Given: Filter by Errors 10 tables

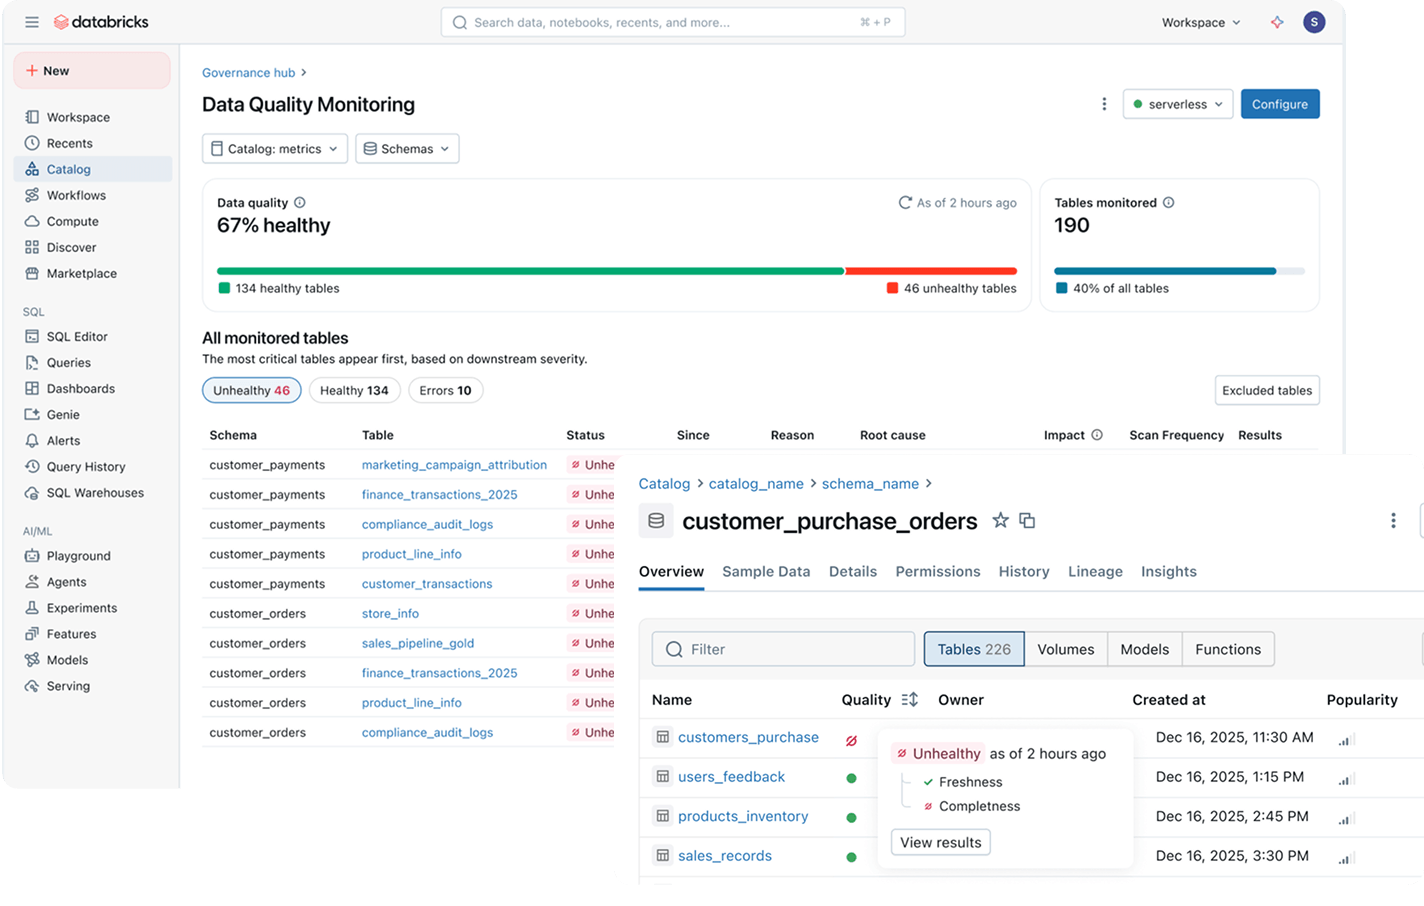Looking at the screenshot, I should (x=445, y=390).
